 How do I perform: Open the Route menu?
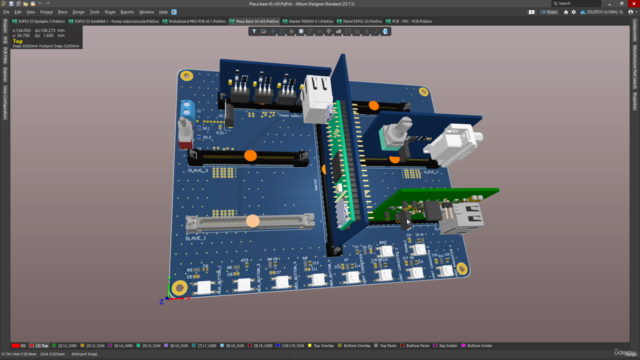110,12
